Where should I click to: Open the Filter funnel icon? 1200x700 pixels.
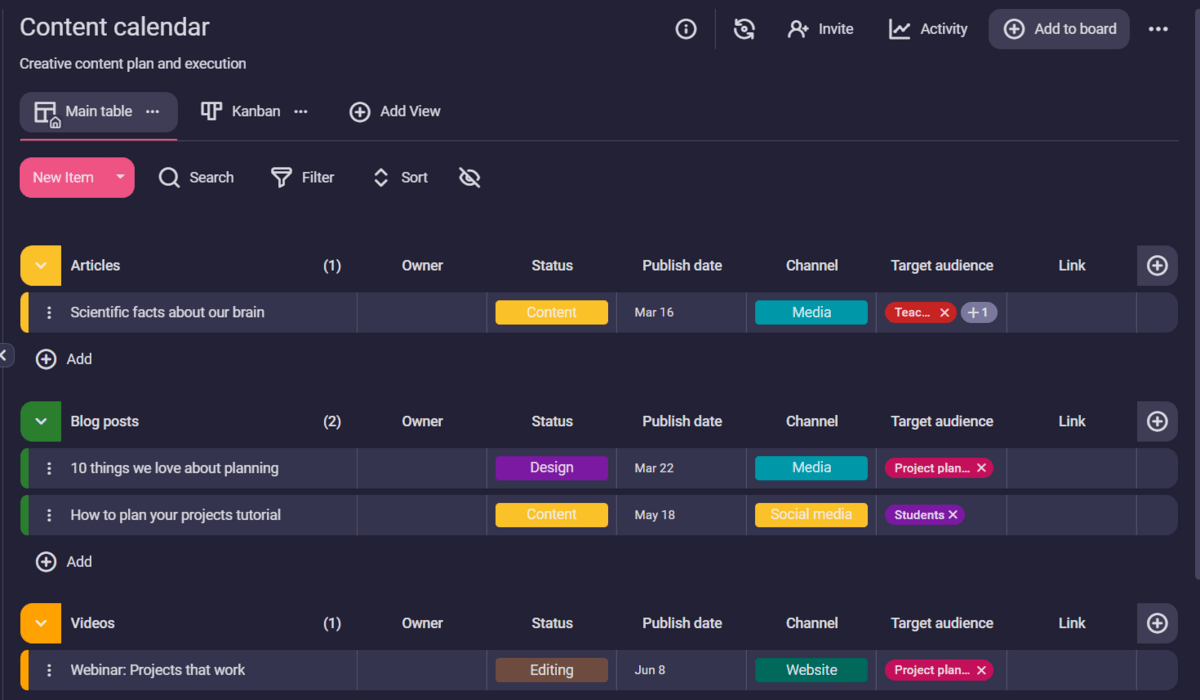(282, 178)
